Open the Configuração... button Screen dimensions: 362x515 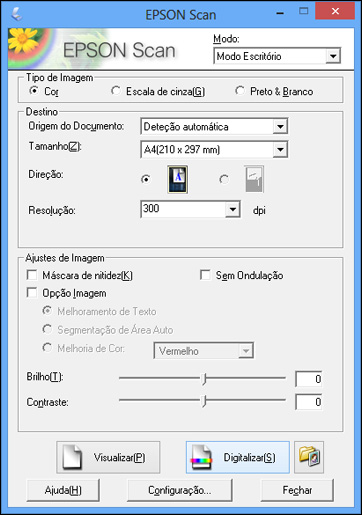(179, 490)
